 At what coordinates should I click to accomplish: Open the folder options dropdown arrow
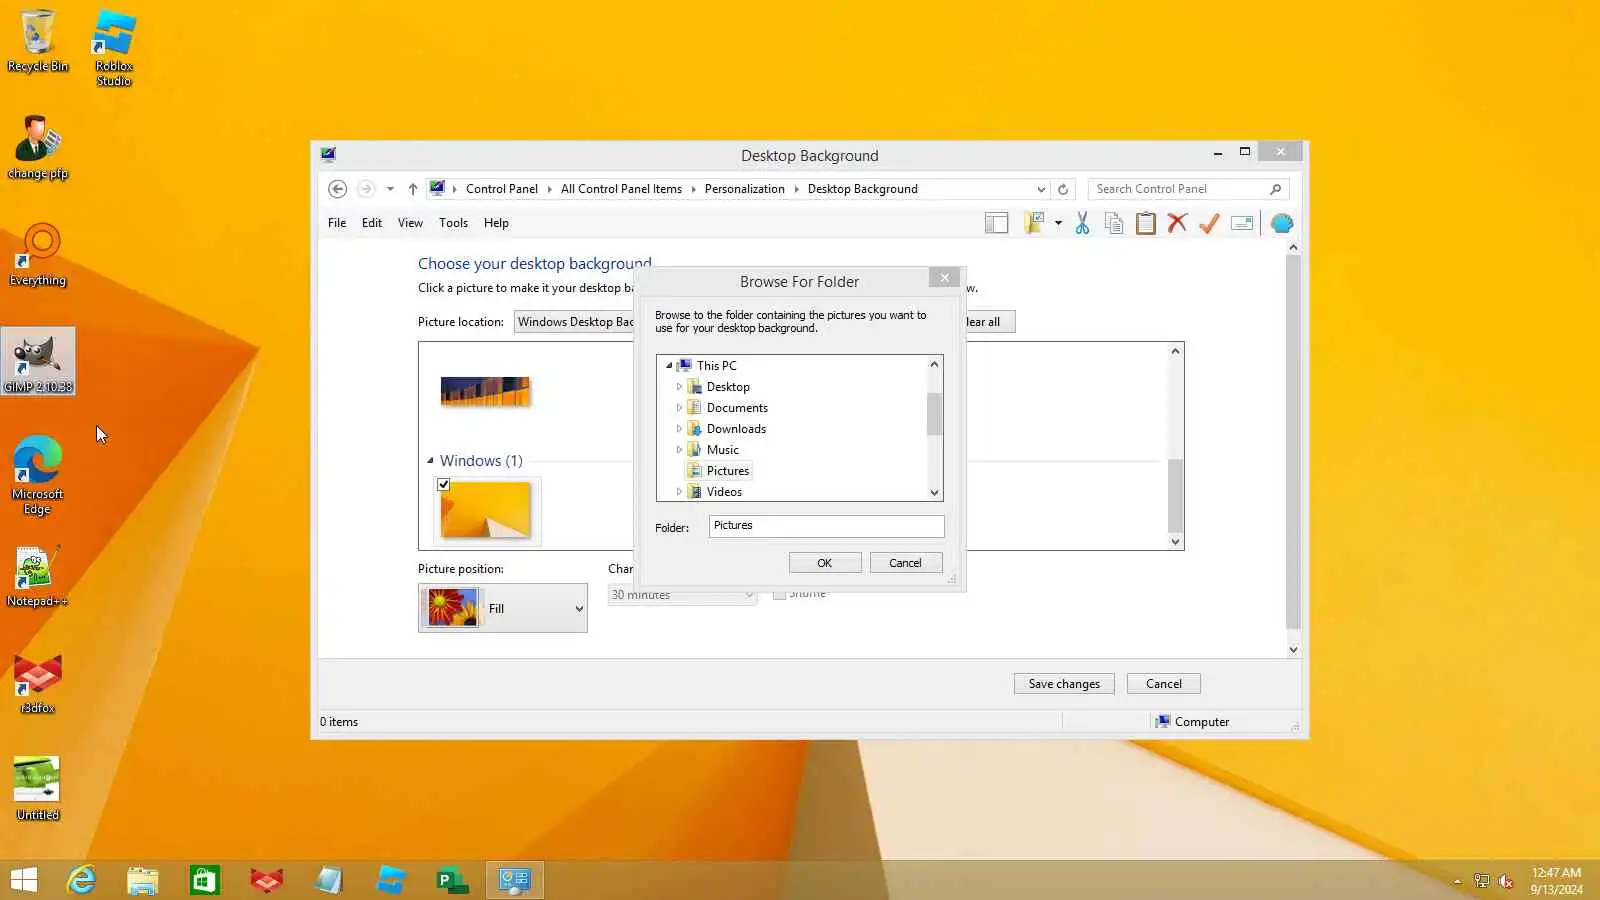(1058, 223)
